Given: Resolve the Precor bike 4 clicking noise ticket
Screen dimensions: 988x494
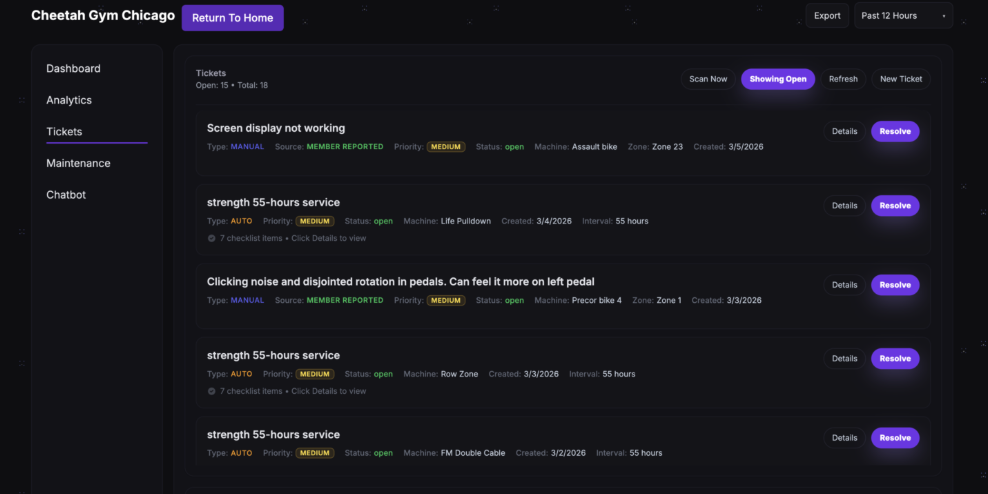Looking at the screenshot, I should tap(895, 285).
